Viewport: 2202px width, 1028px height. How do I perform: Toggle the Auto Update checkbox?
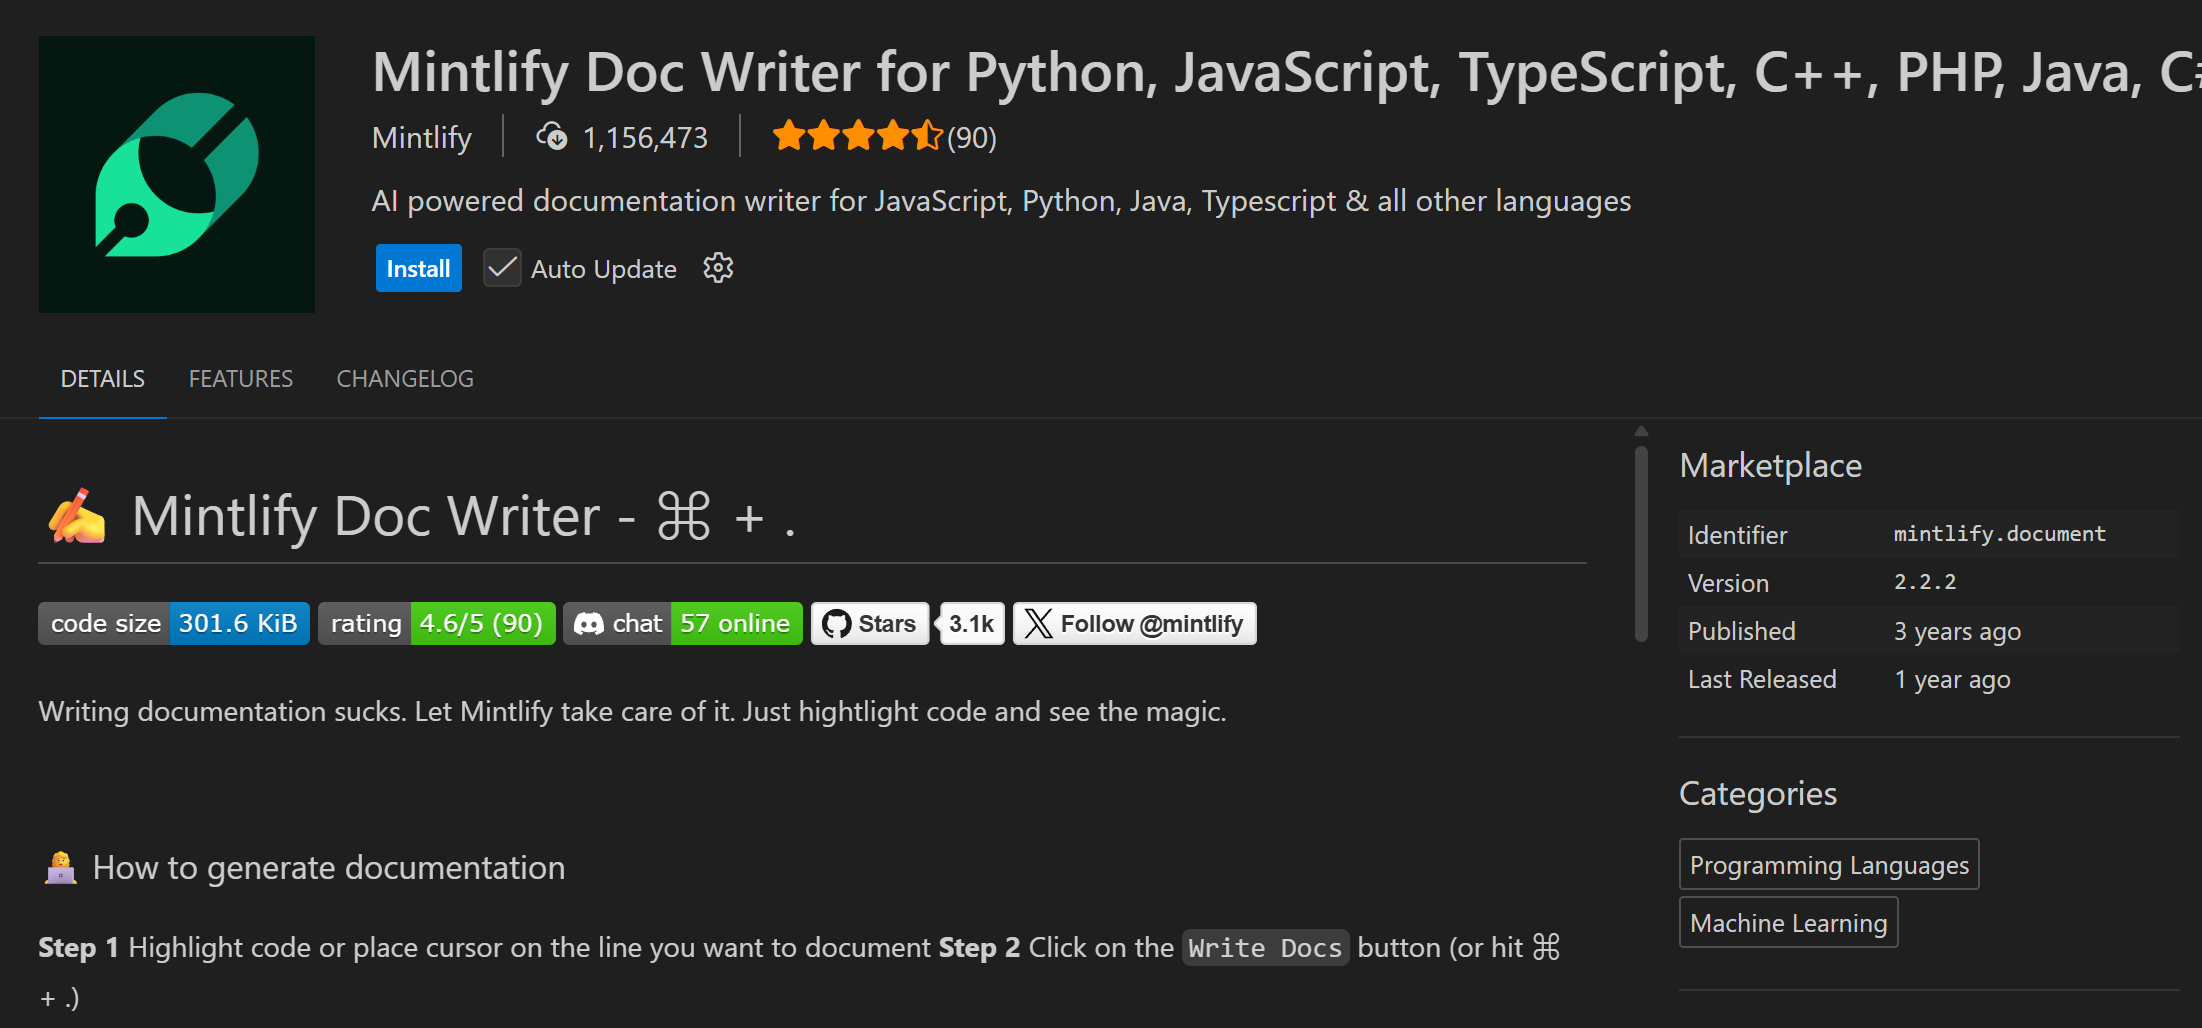coord(502,268)
